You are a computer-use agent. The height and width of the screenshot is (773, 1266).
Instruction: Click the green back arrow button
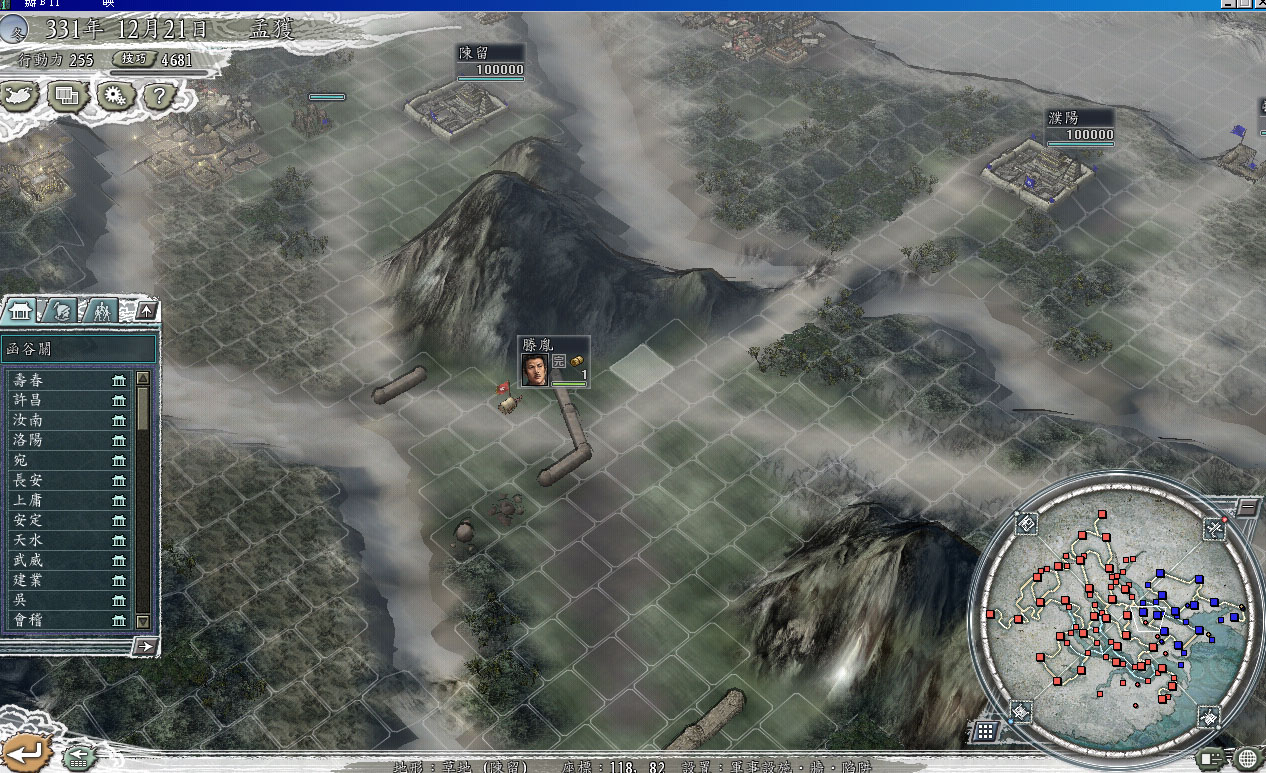79,757
